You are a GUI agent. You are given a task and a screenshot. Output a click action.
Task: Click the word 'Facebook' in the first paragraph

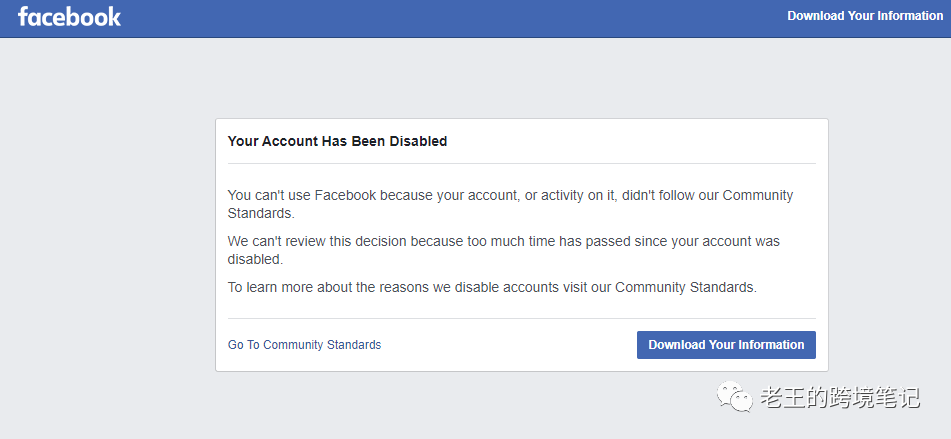tap(345, 196)
